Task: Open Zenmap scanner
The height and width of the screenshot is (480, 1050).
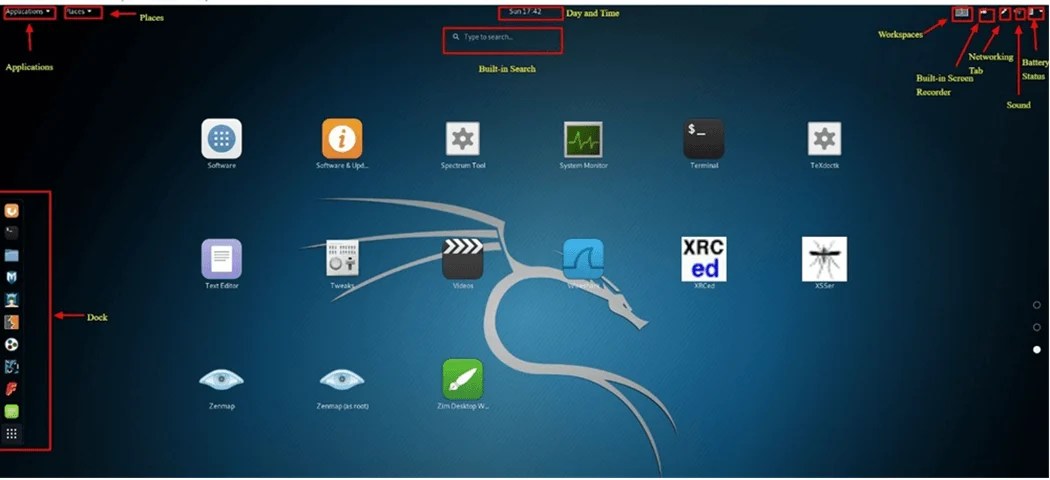Action: coord(222,380)
